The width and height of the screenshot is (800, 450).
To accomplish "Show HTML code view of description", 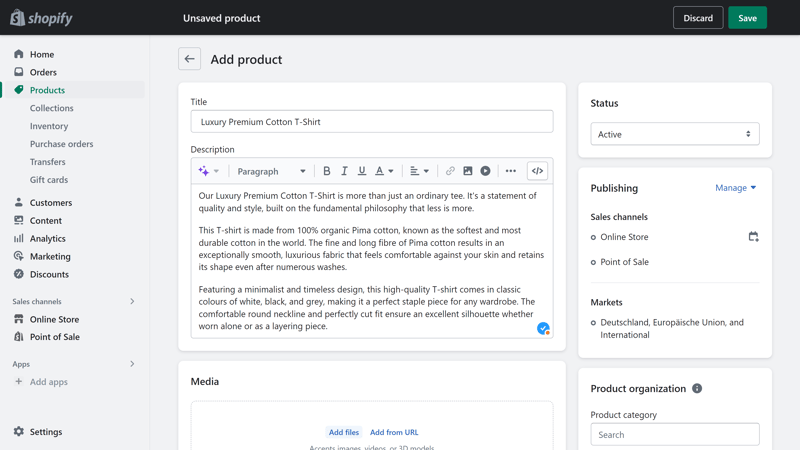I will click(x=537, y=171).
